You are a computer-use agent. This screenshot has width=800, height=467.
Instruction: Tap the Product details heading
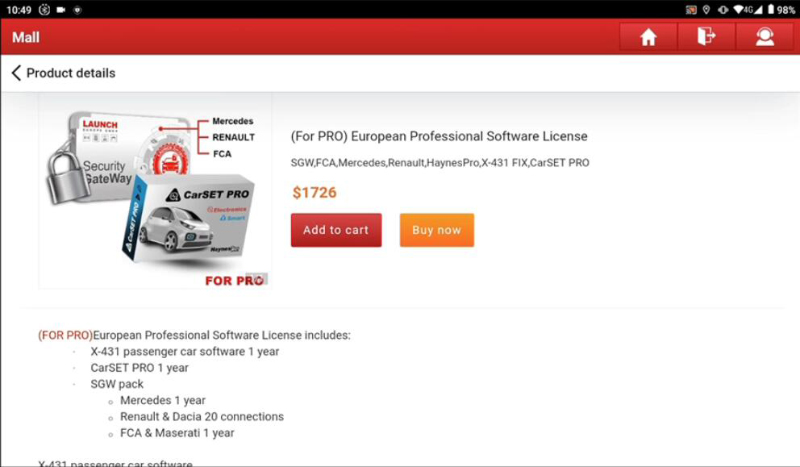pos(71,73)
